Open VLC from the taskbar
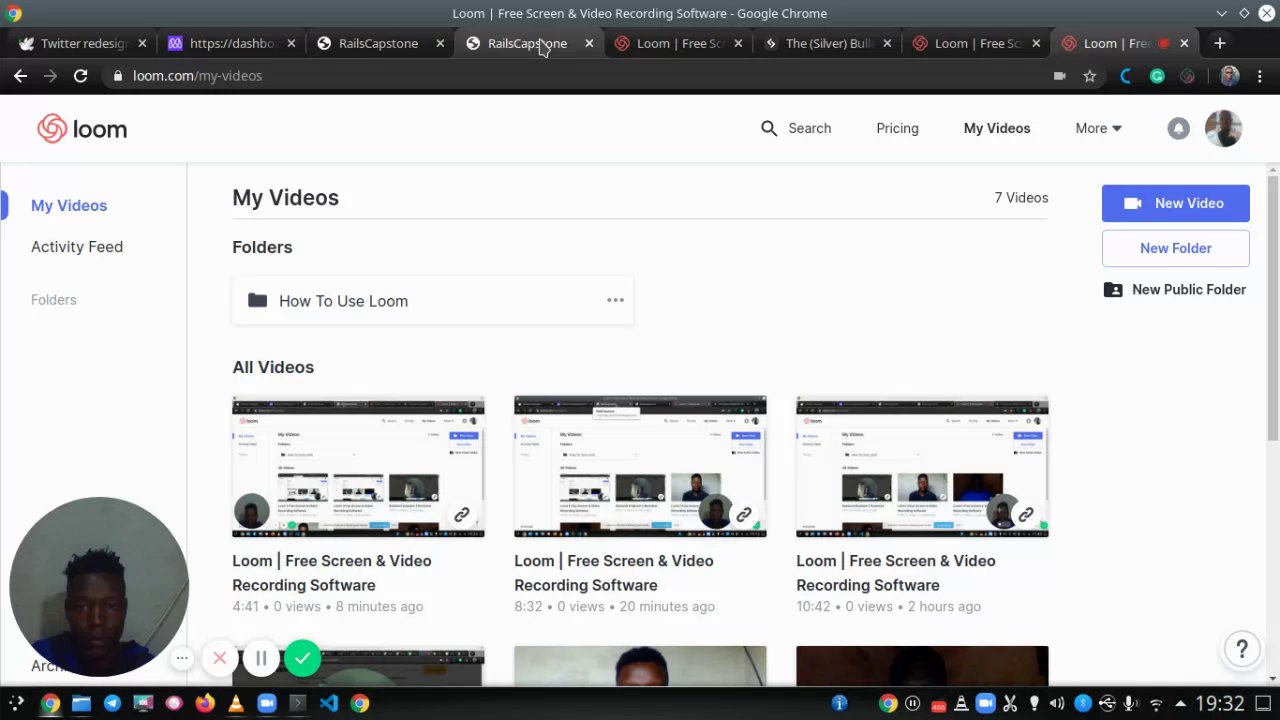1280x720 pixels. coord(236,703)
